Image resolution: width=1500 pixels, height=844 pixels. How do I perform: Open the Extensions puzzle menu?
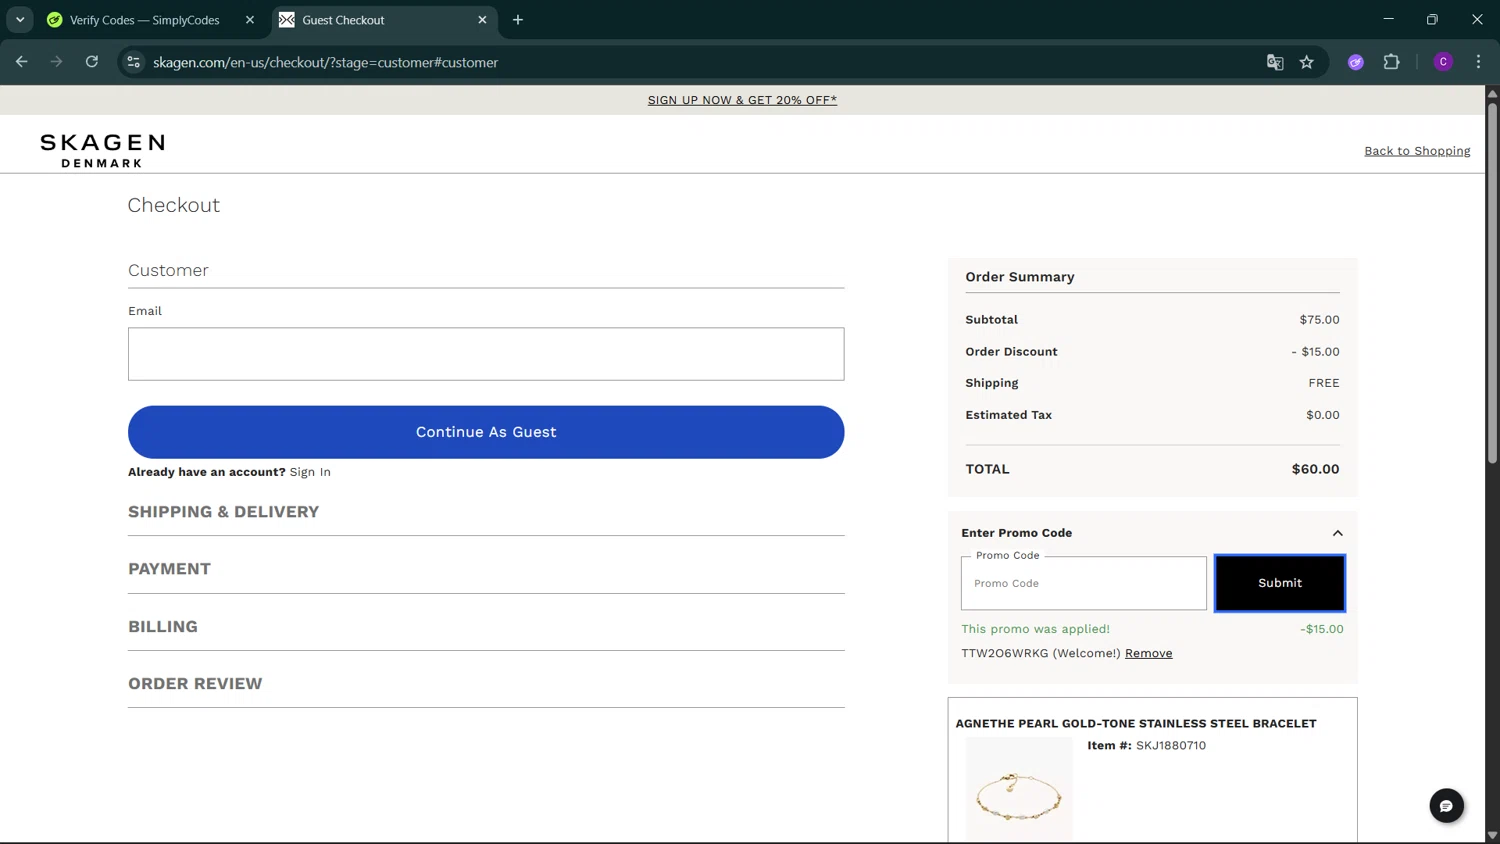click(x=1391, y=62)
